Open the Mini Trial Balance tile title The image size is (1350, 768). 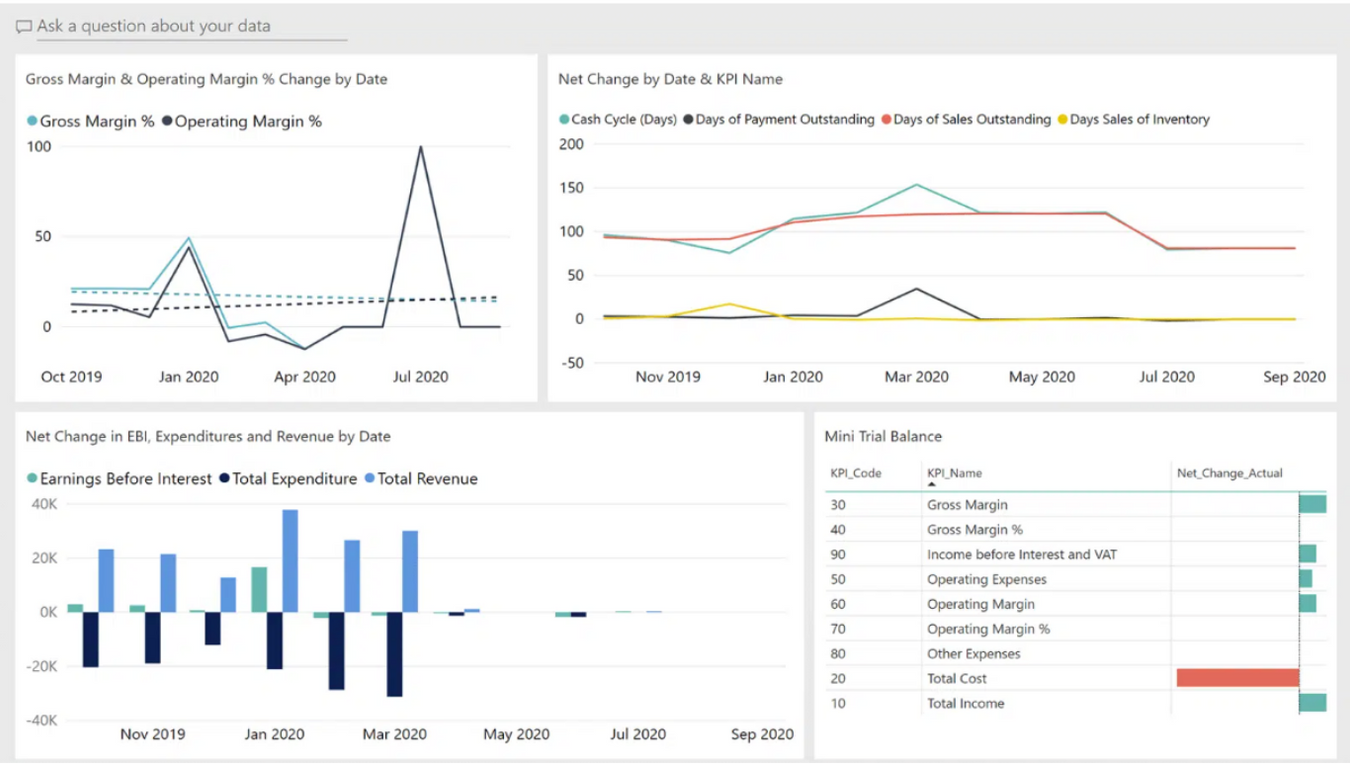(883, 436)
